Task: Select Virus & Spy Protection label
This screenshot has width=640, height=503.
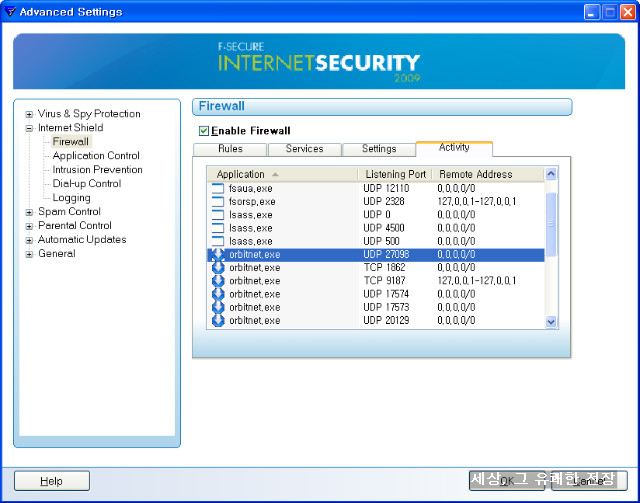Action: coord(89,114)
